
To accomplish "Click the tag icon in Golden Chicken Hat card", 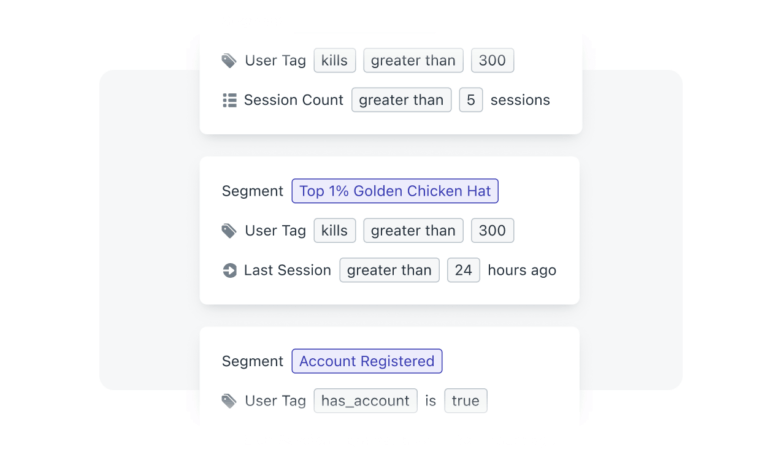I will point(229,231).
